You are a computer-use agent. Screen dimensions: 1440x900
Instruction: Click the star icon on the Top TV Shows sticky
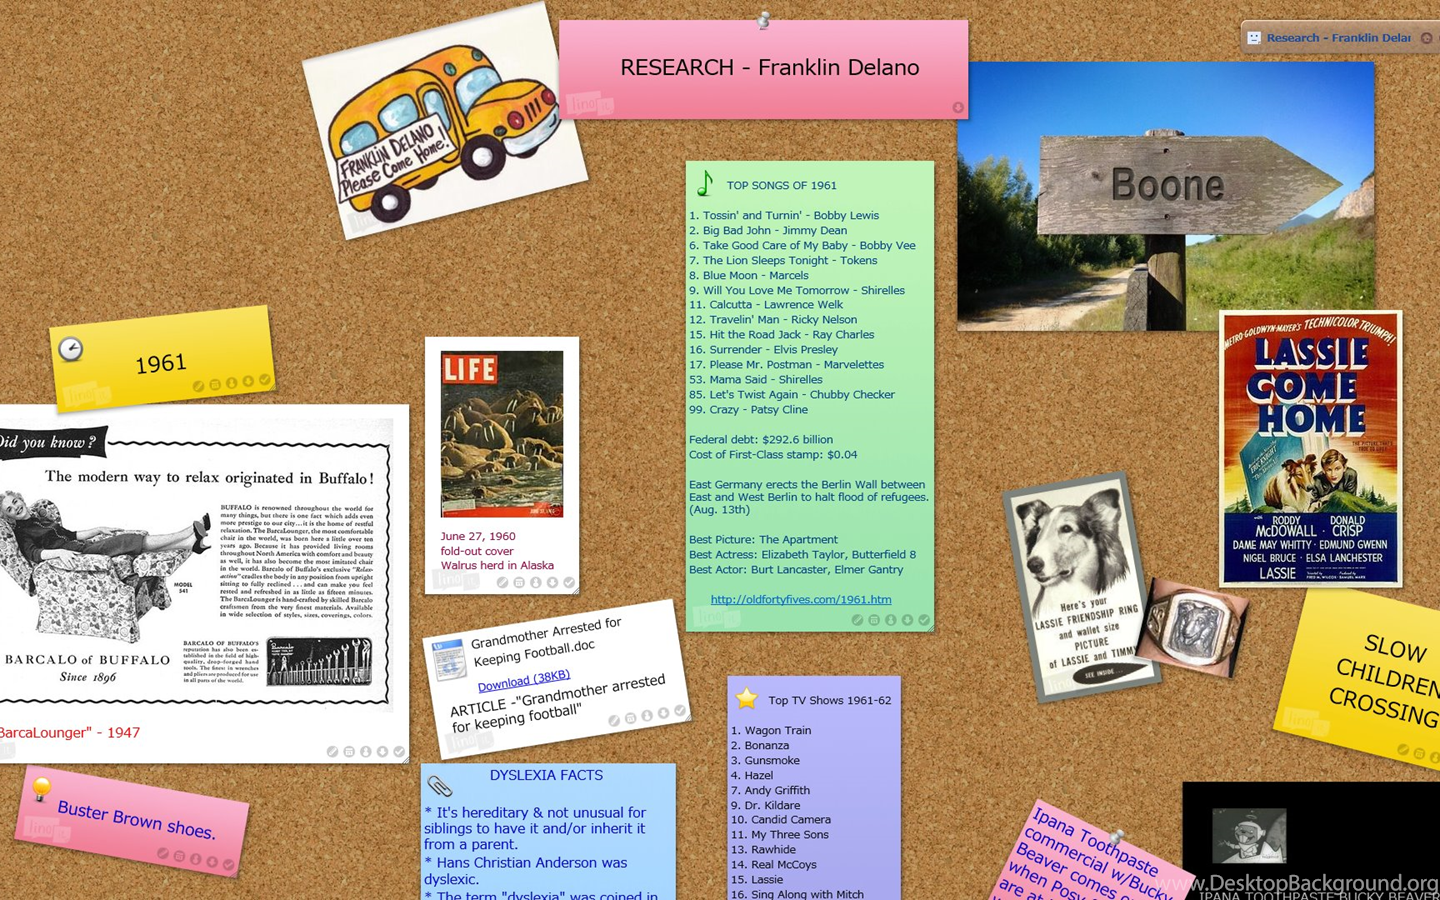pos(747,699)
